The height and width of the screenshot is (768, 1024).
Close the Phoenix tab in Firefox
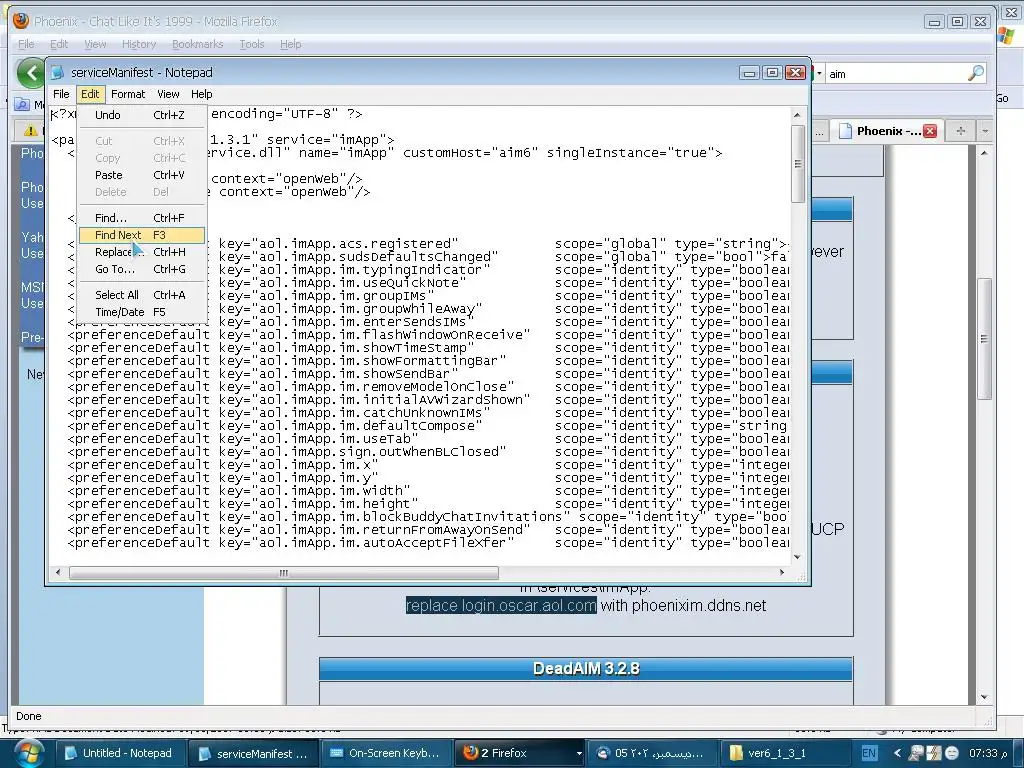pyautogui.click(x=930, y=131)
